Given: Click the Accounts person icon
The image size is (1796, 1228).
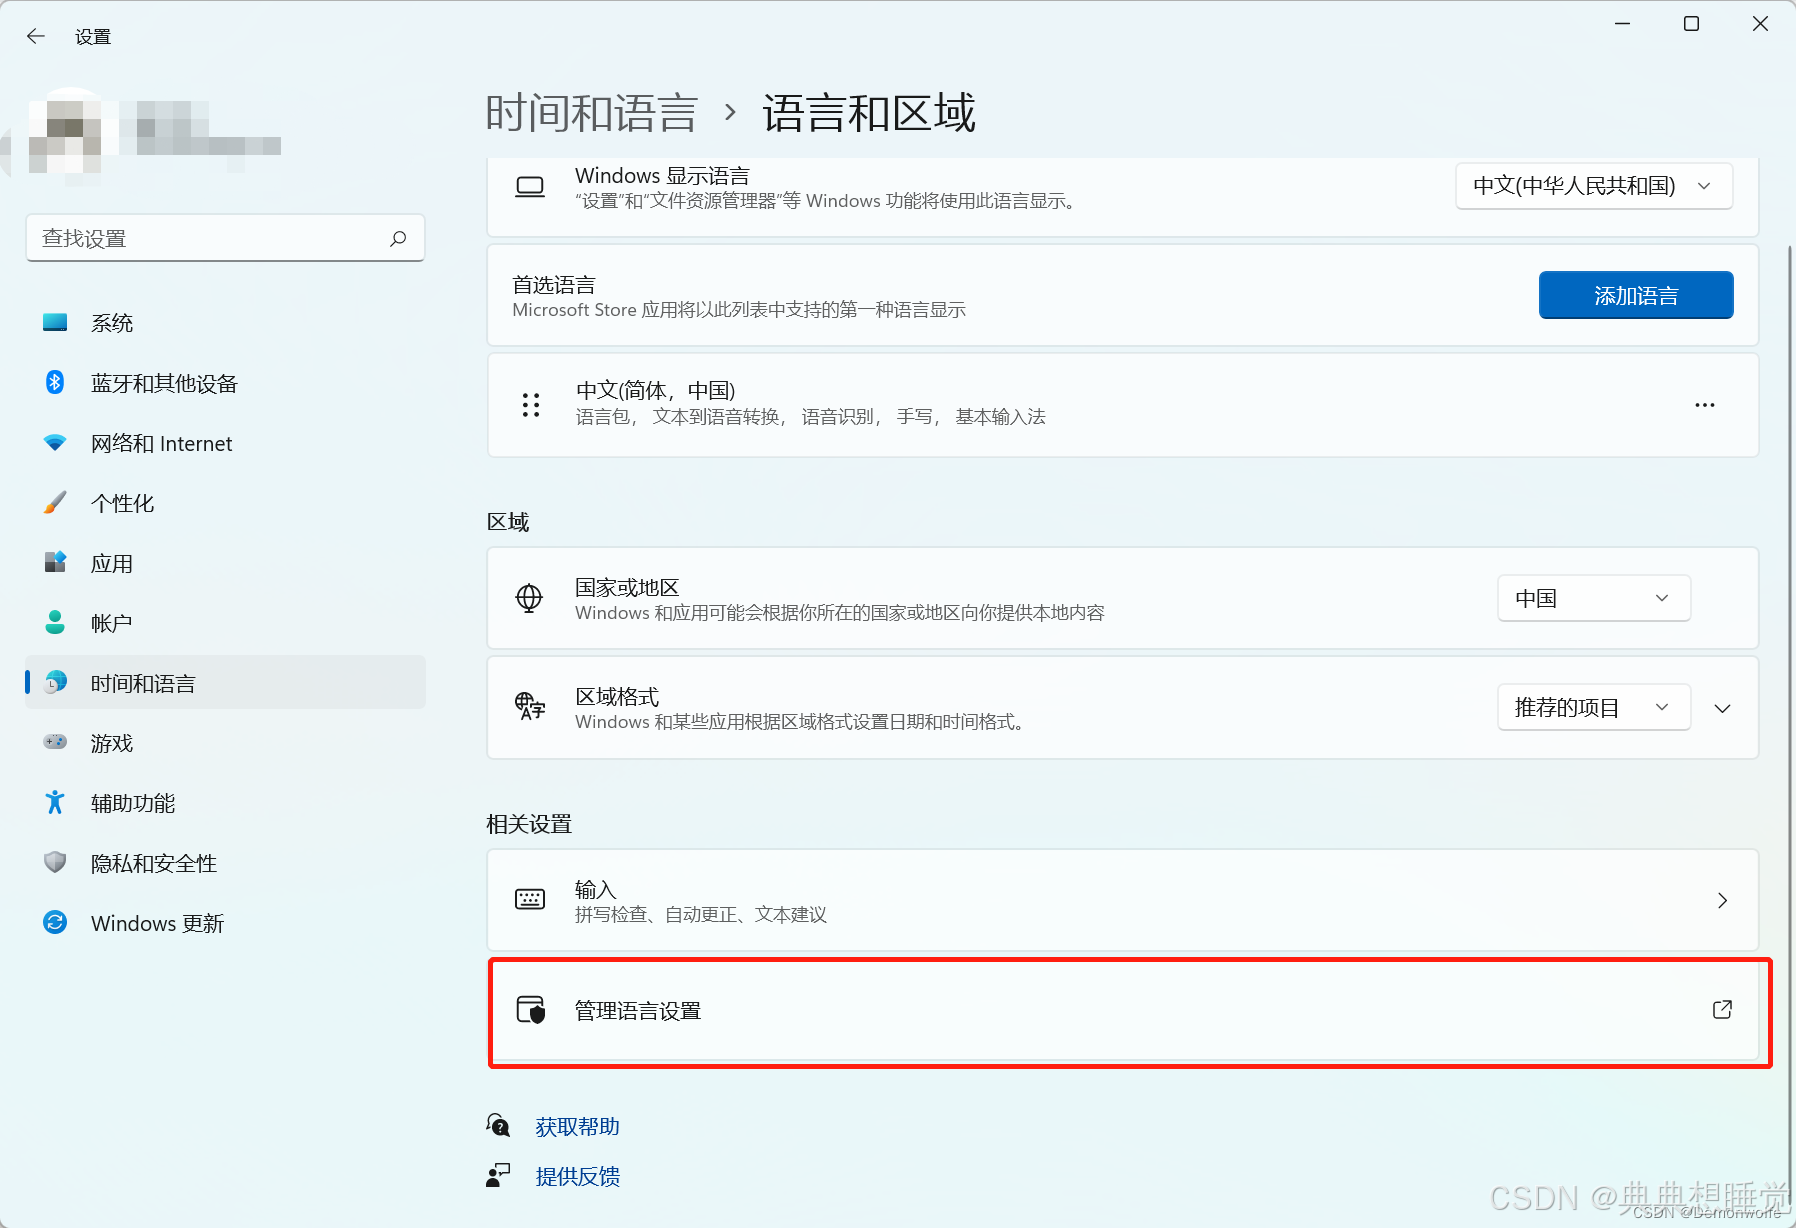Looking at the screenshot, I should [55, 622].
